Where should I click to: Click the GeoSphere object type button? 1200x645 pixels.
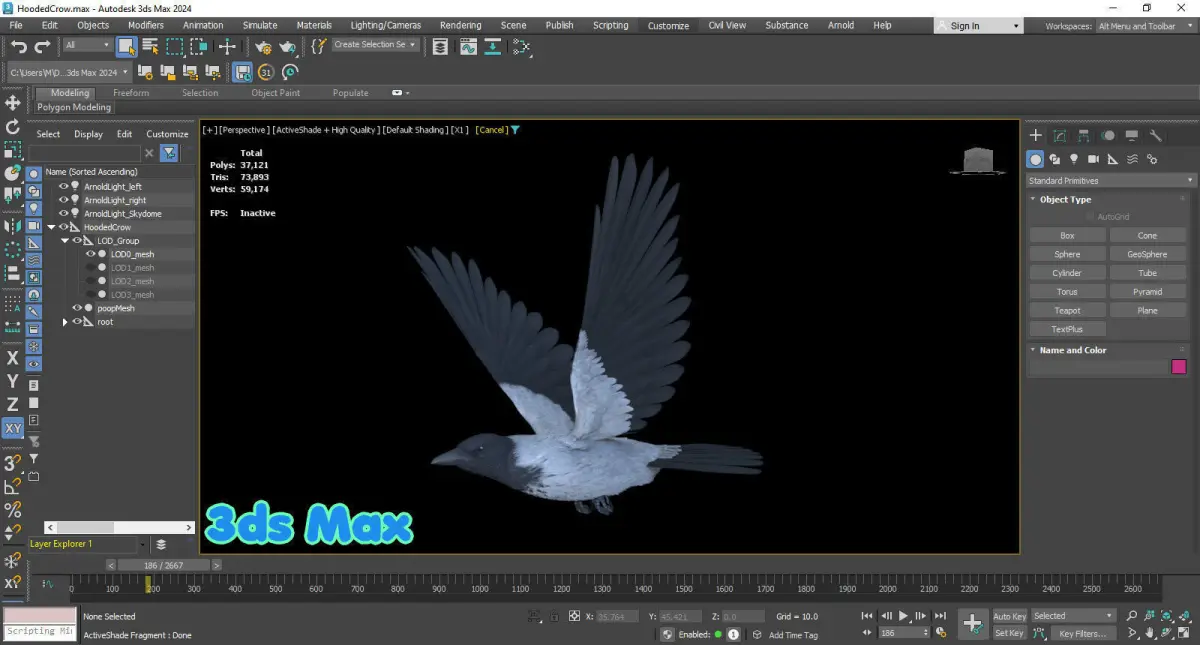coord(1147,254)
